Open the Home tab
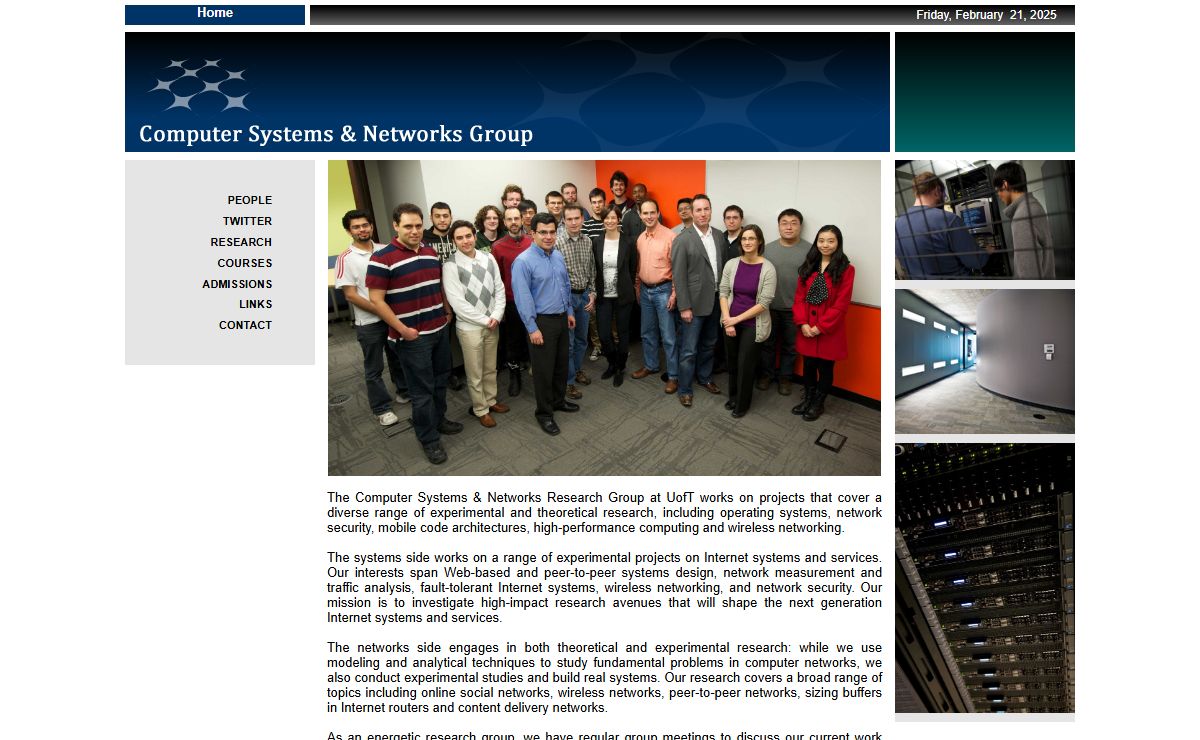Viewport: 1200px width, 740px height. click(215, 14)
